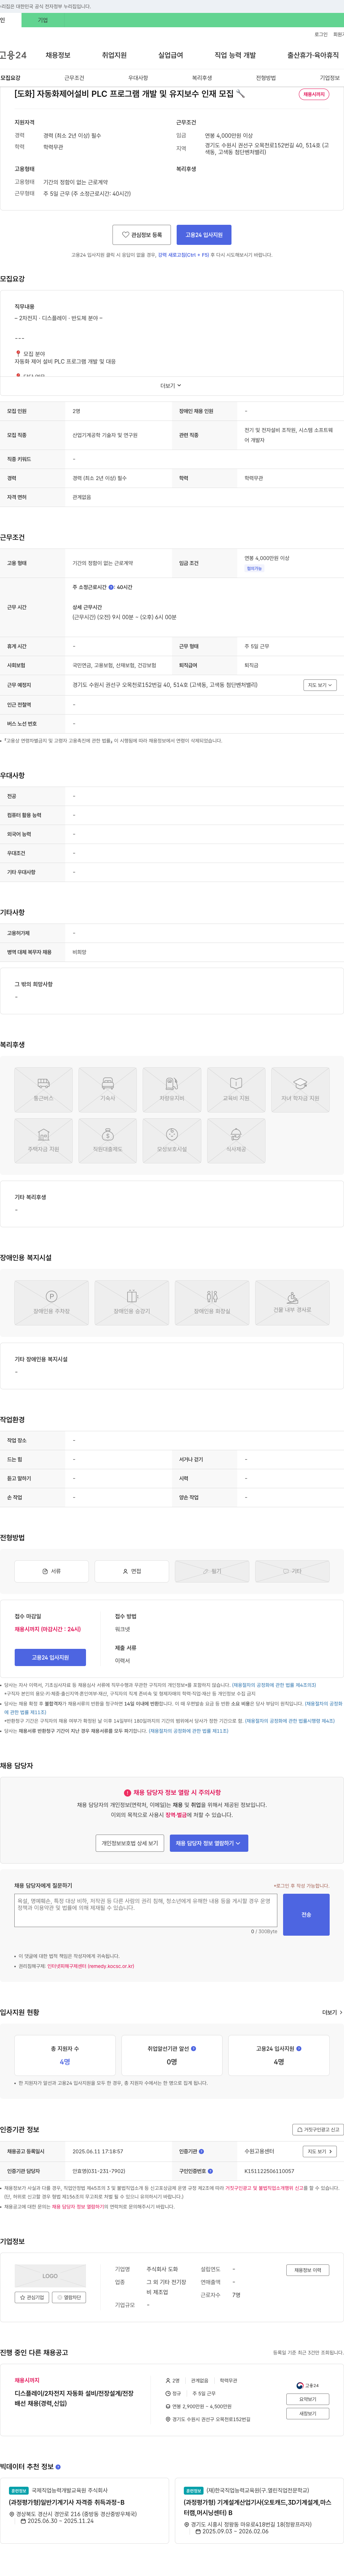Click info icon beside 구인인증번호 label
The image size is (344, 2576).
click(x=210, y=2171)
